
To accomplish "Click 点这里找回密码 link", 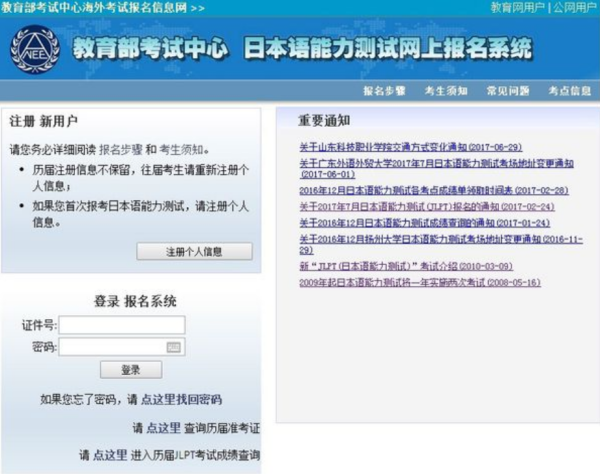I will click(x=181, y=399).
